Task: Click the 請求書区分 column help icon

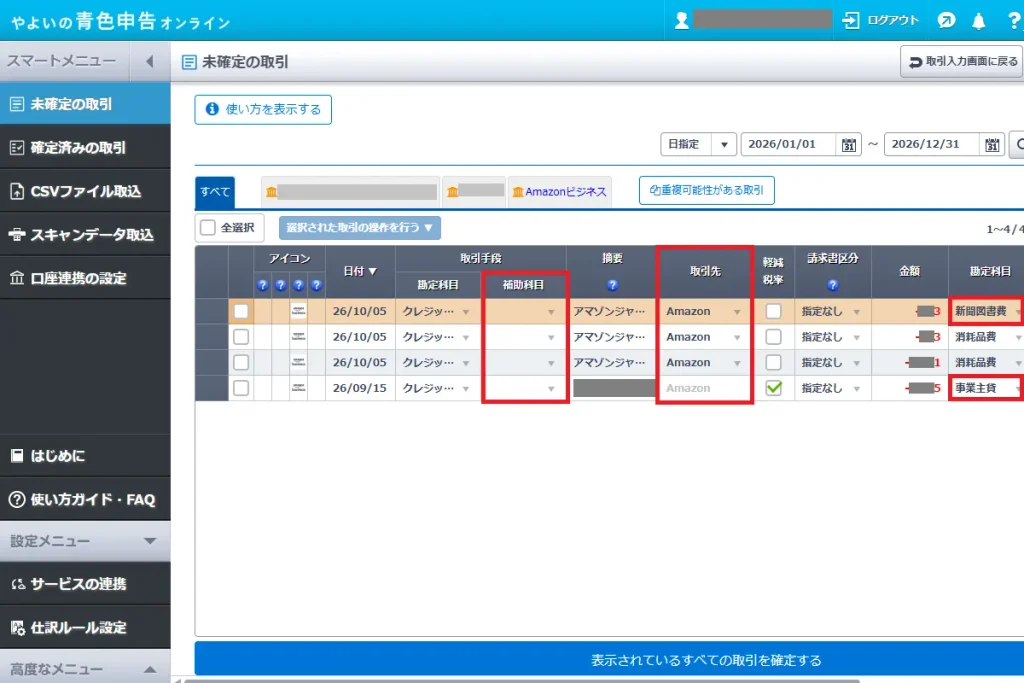Action: 832,285
